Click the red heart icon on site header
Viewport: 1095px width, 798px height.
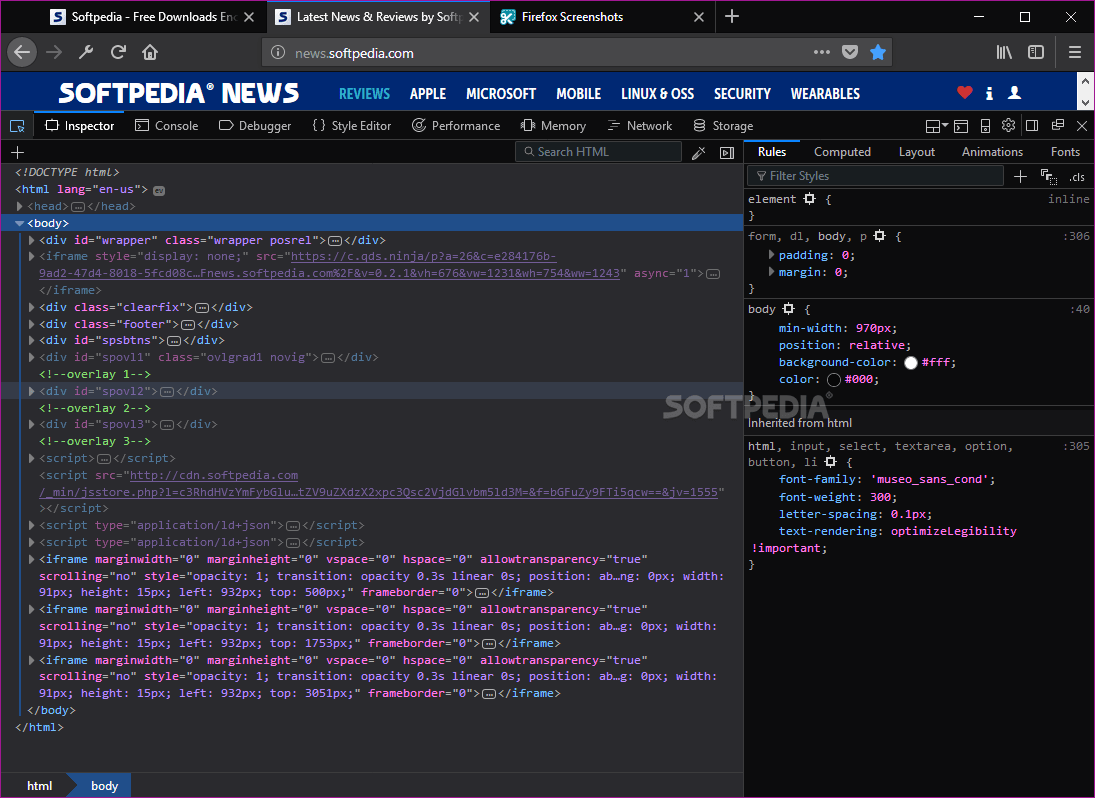point(964,92)
